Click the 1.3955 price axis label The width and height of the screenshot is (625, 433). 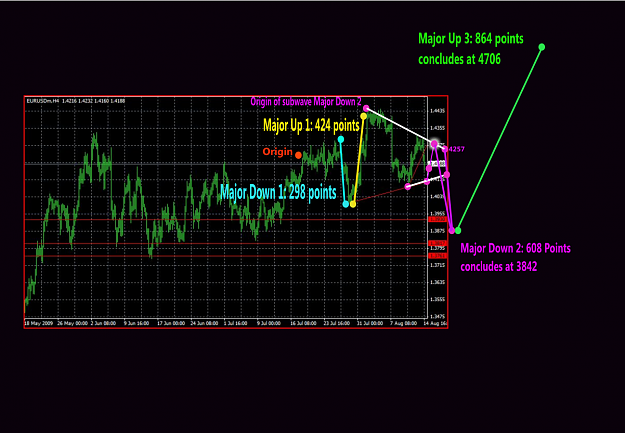click(438, 214)
